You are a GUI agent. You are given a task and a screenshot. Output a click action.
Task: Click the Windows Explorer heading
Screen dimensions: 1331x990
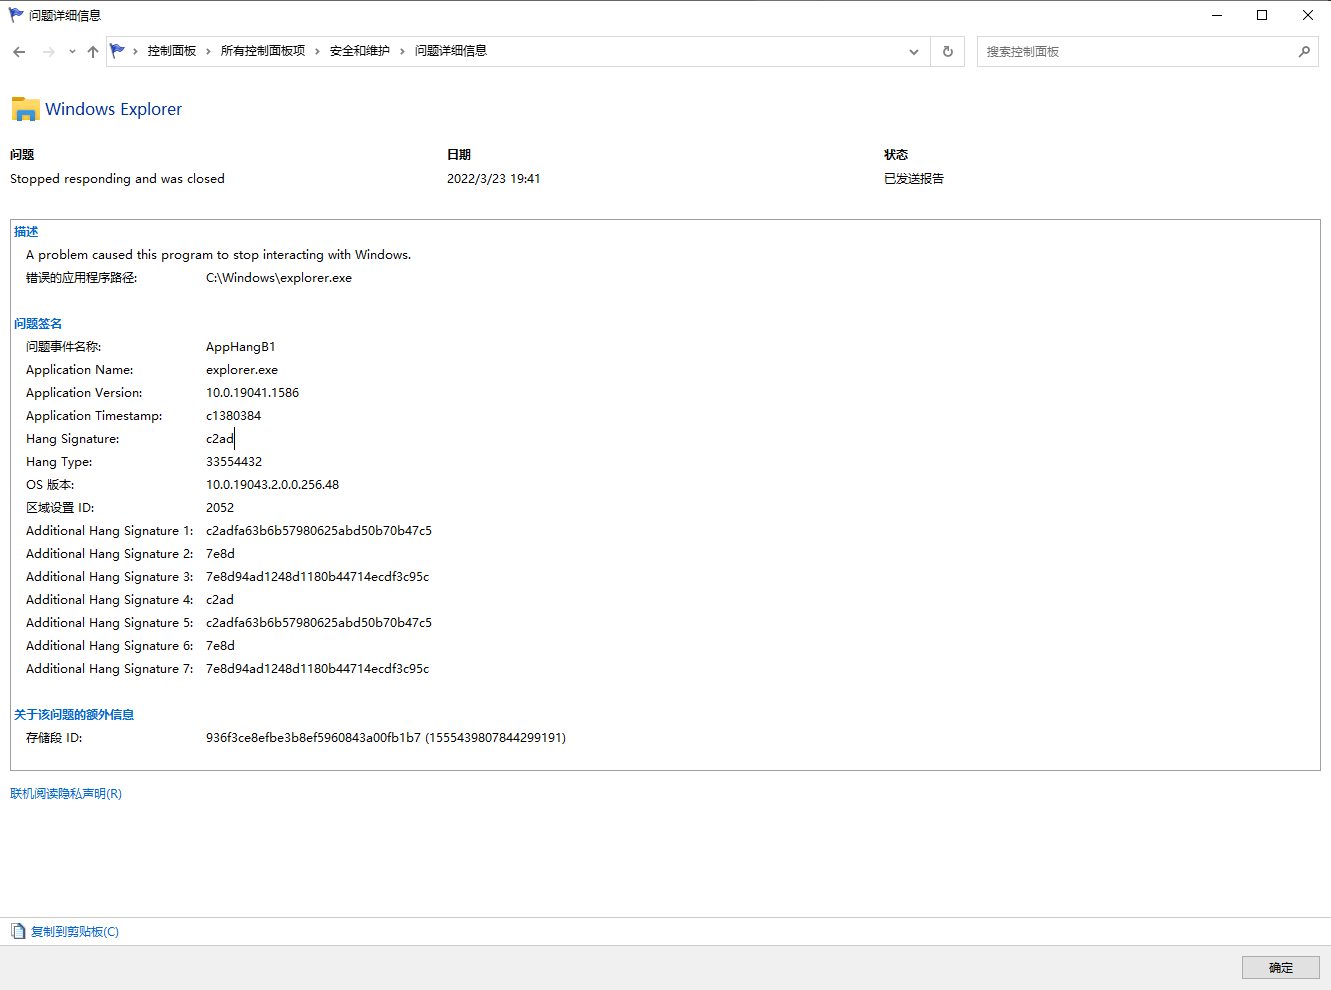pos(114,109)
